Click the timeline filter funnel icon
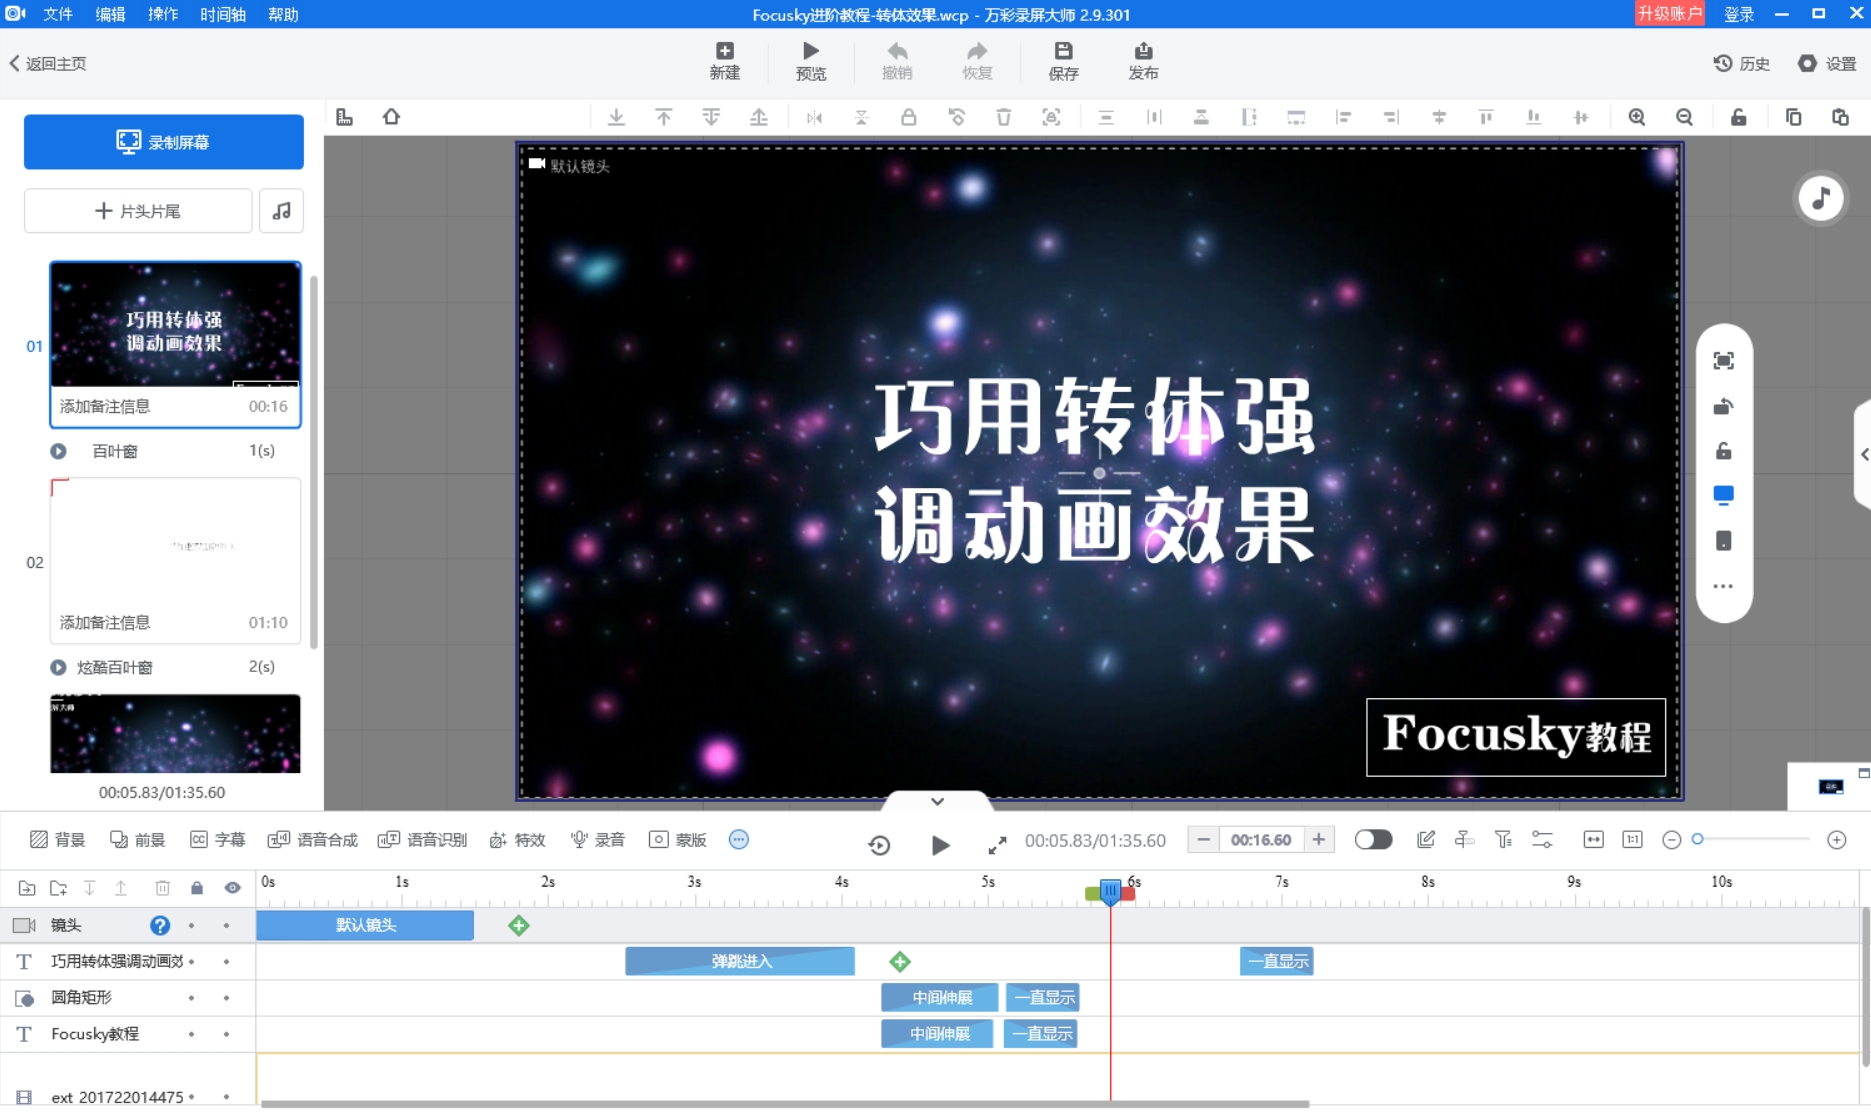 click(1503, 840)
